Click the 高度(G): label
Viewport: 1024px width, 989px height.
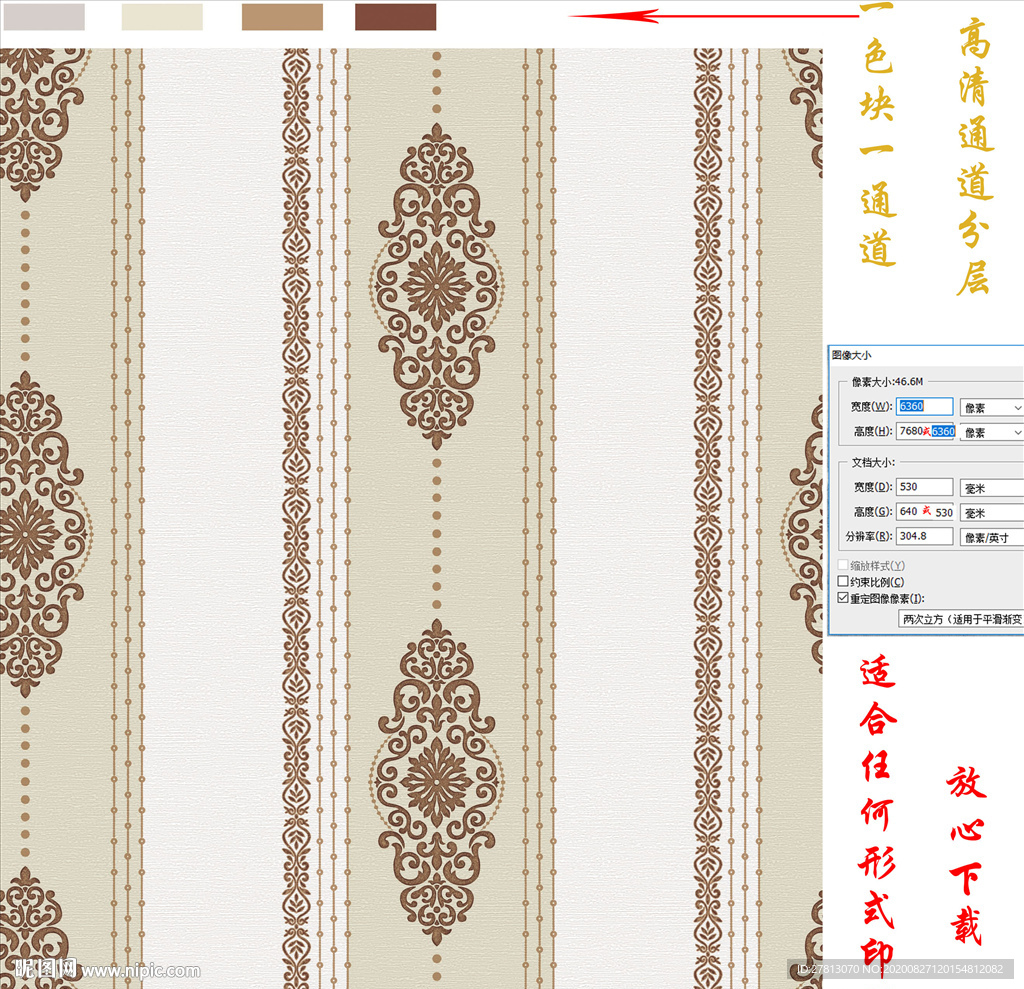[x=872, y=511]
